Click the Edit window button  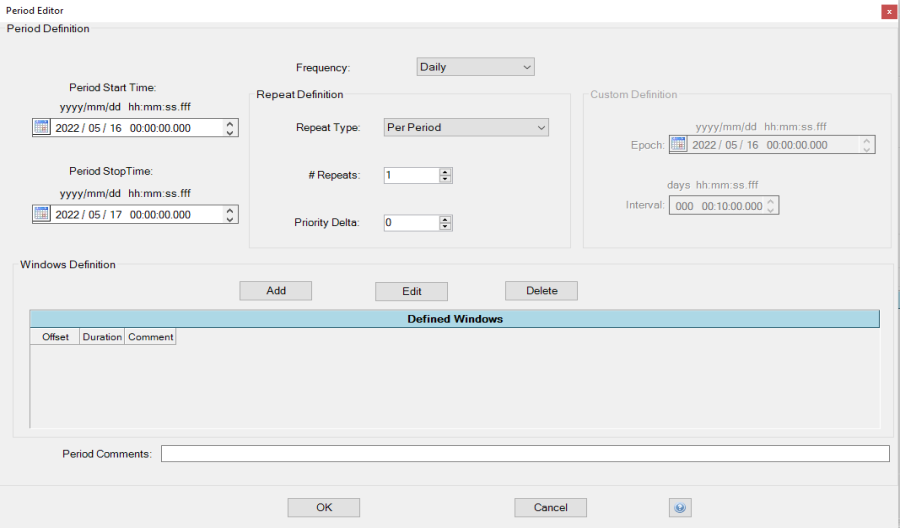411,291
